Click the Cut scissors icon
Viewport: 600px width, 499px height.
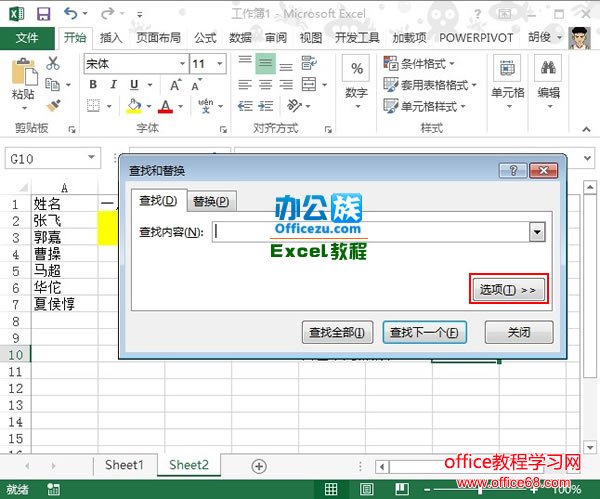tap(53, 63)
